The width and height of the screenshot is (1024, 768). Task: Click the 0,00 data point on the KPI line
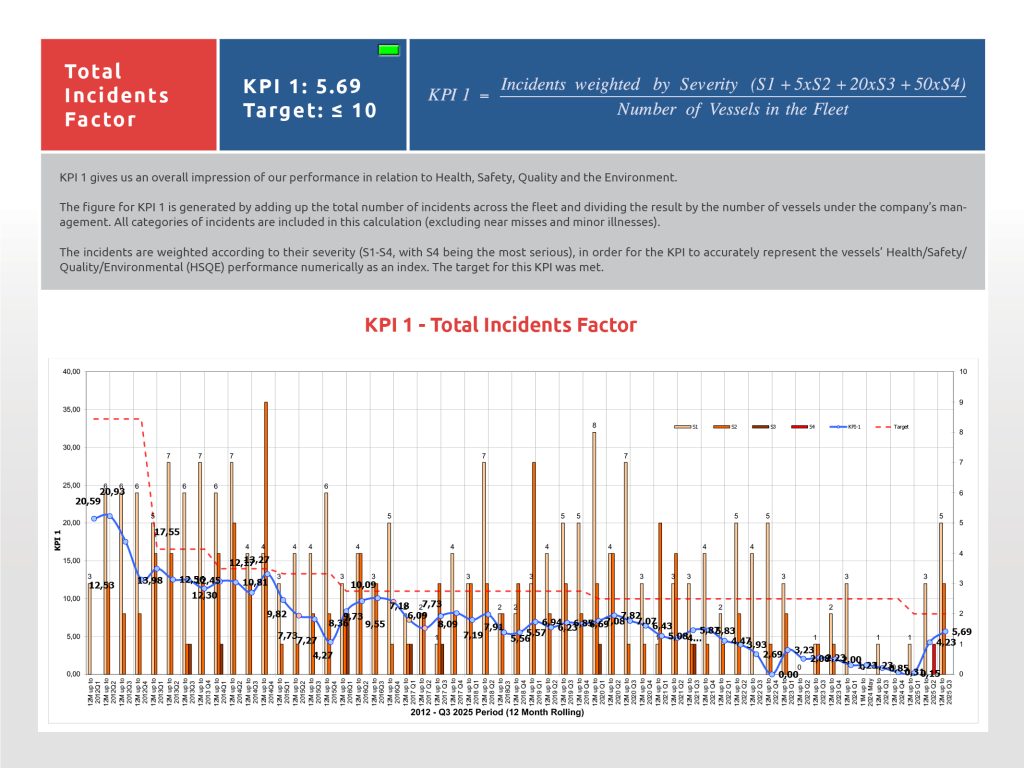(787, 675)
